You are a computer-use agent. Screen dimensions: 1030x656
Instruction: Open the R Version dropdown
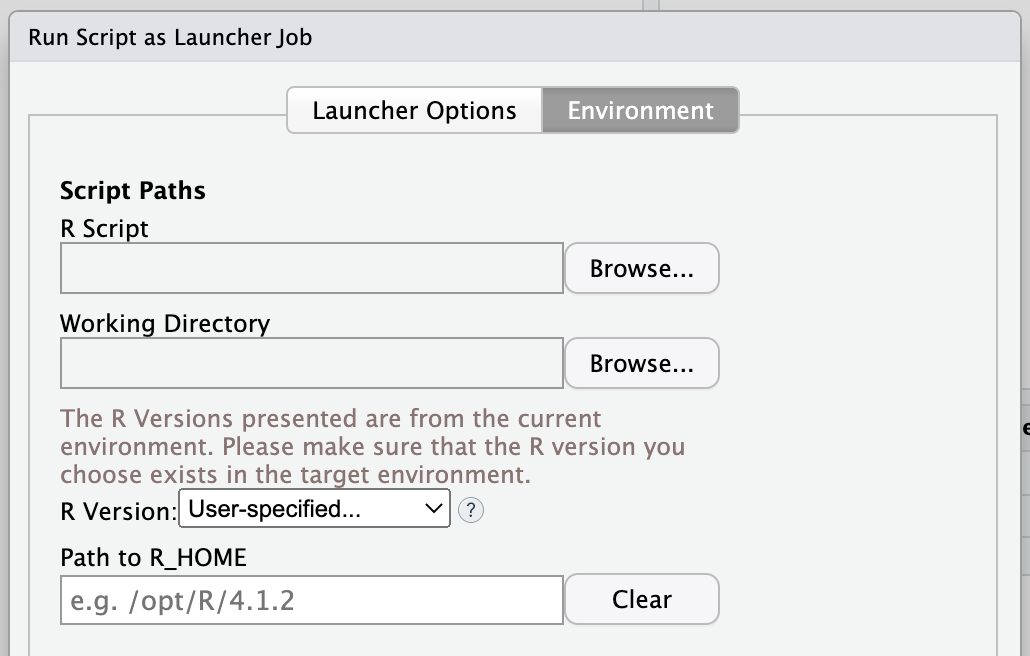click(314, 509)
